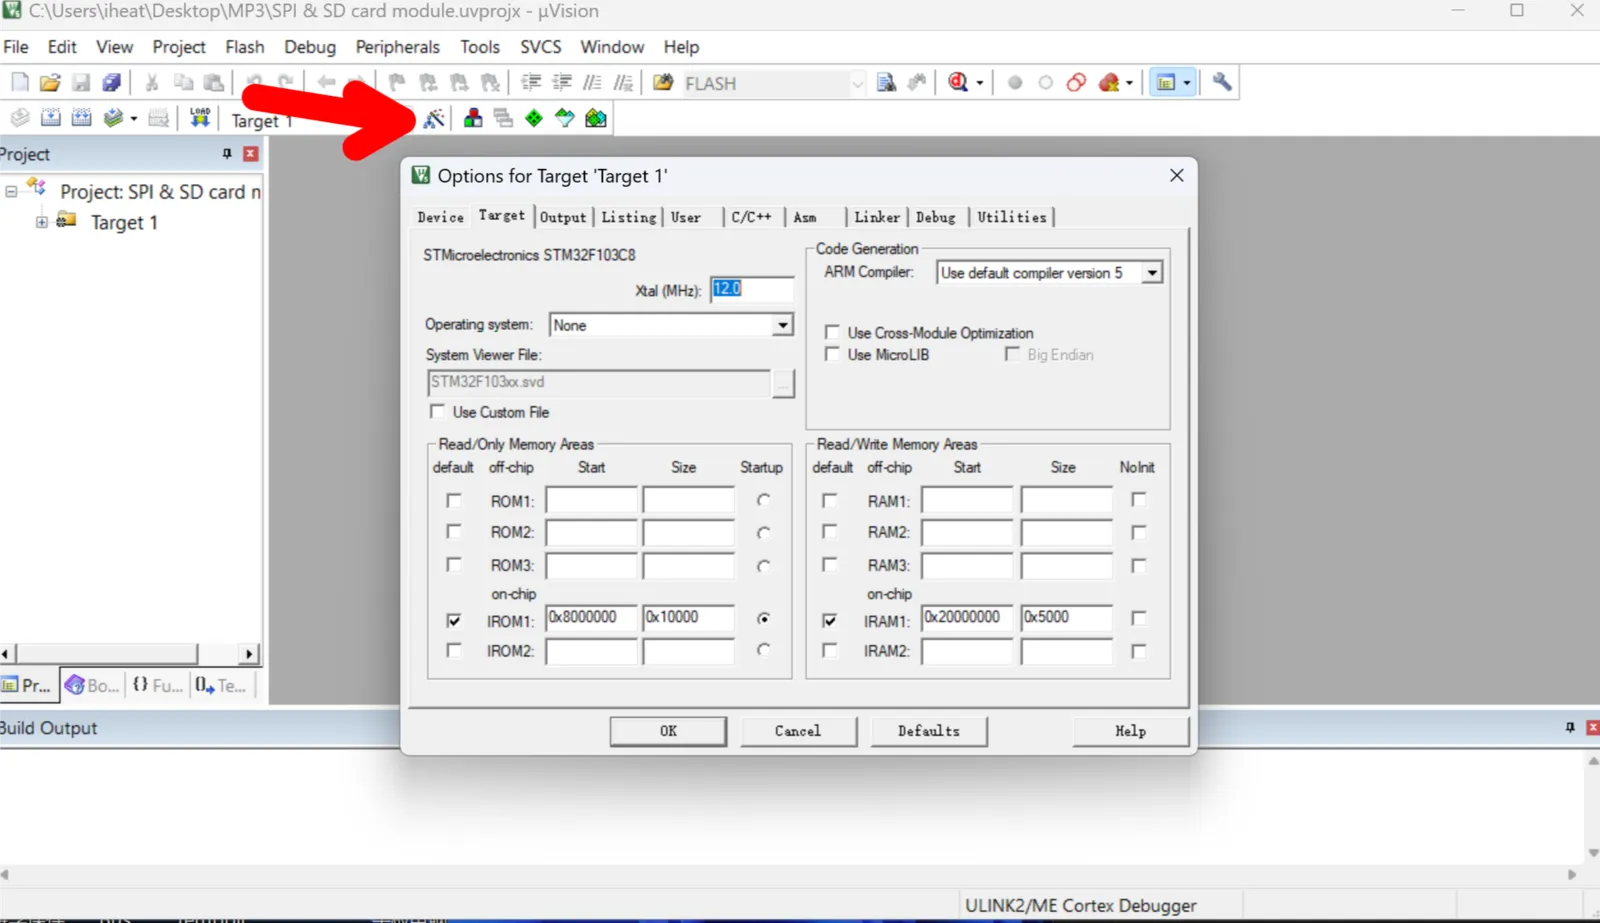
Task: Click OK to confirm target options
Action: coord(668,731)
